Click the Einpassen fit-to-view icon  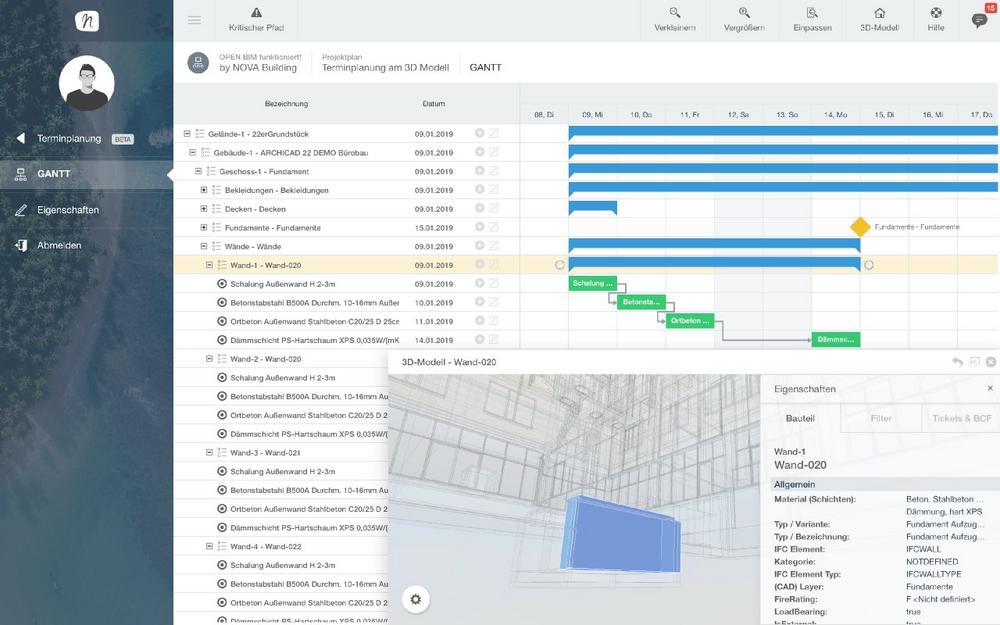tap(812, 13)
